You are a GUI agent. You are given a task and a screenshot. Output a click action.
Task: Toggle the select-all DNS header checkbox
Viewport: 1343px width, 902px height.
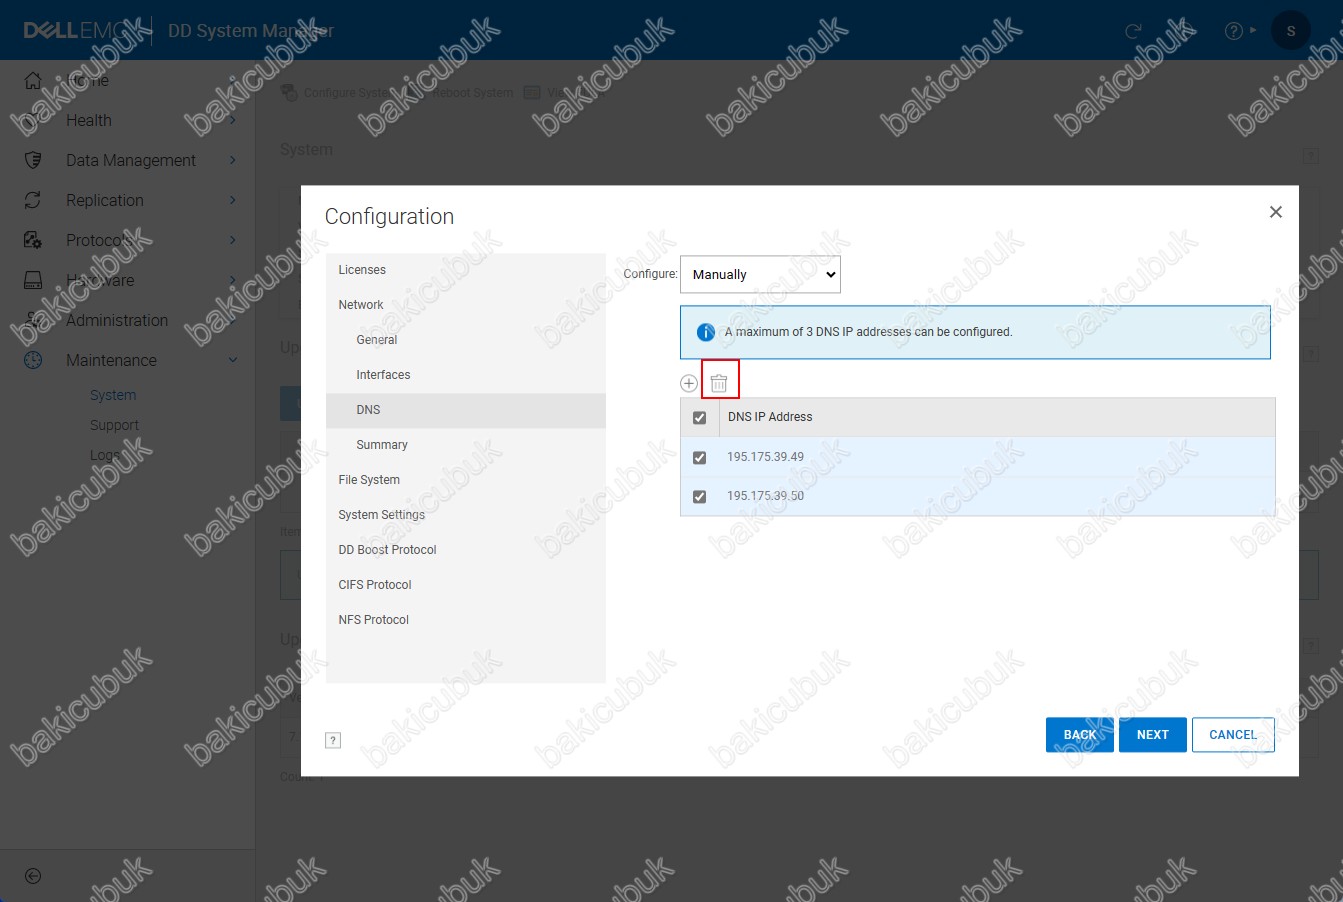point(699,418)
